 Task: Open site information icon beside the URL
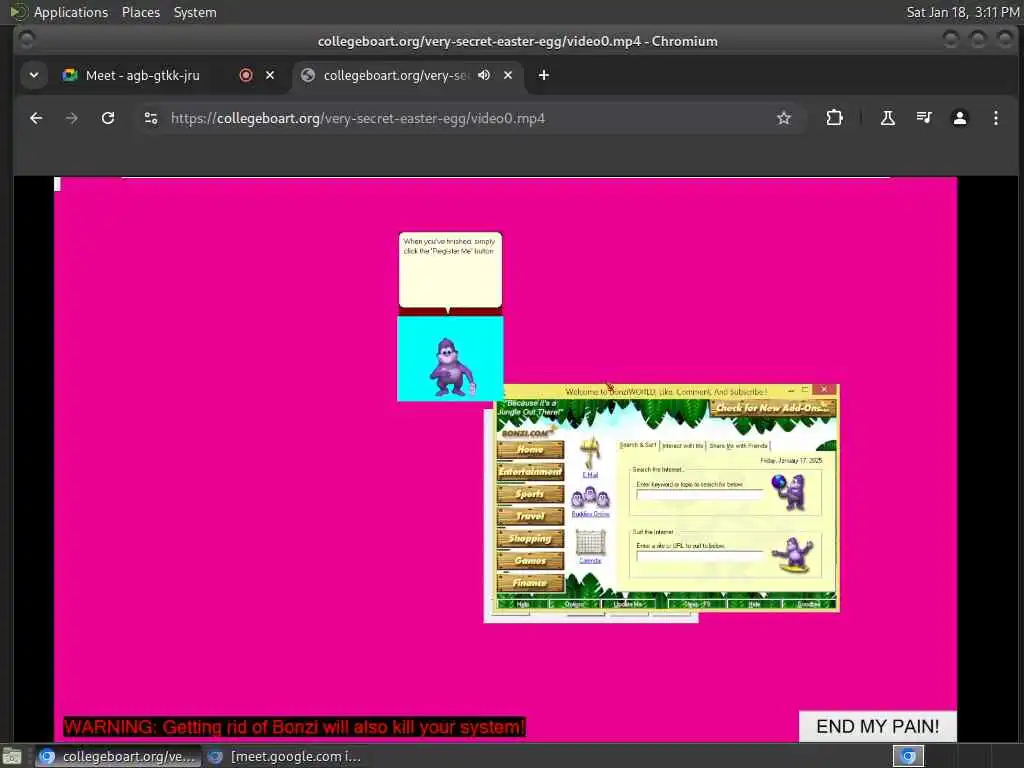pos(151,118)
